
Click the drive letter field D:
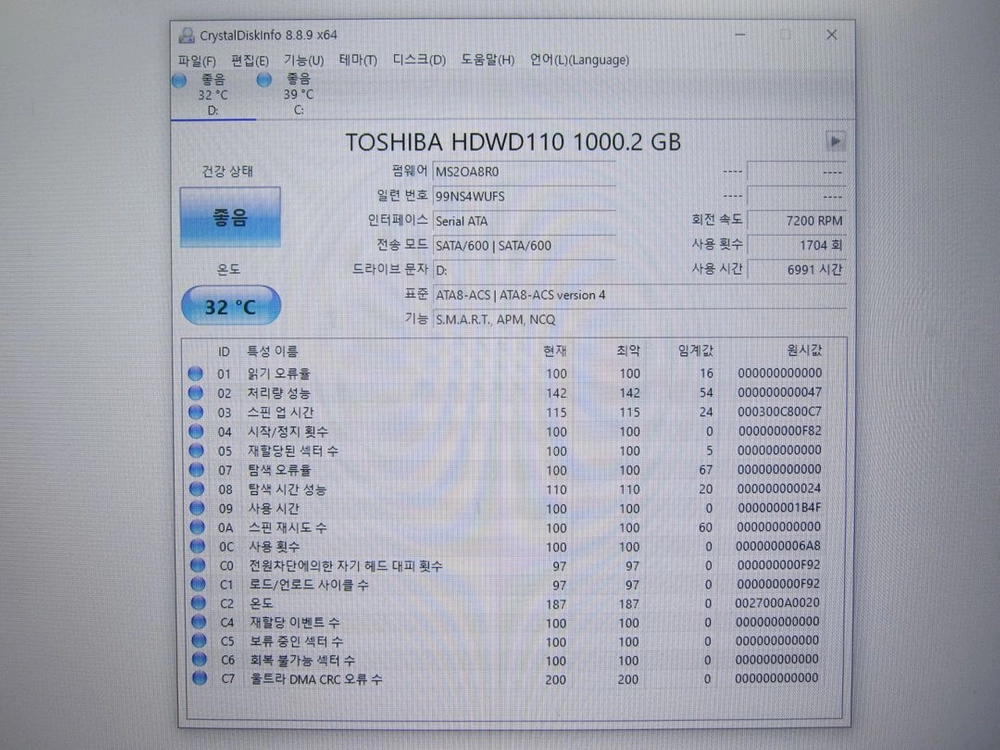[524, 270]
